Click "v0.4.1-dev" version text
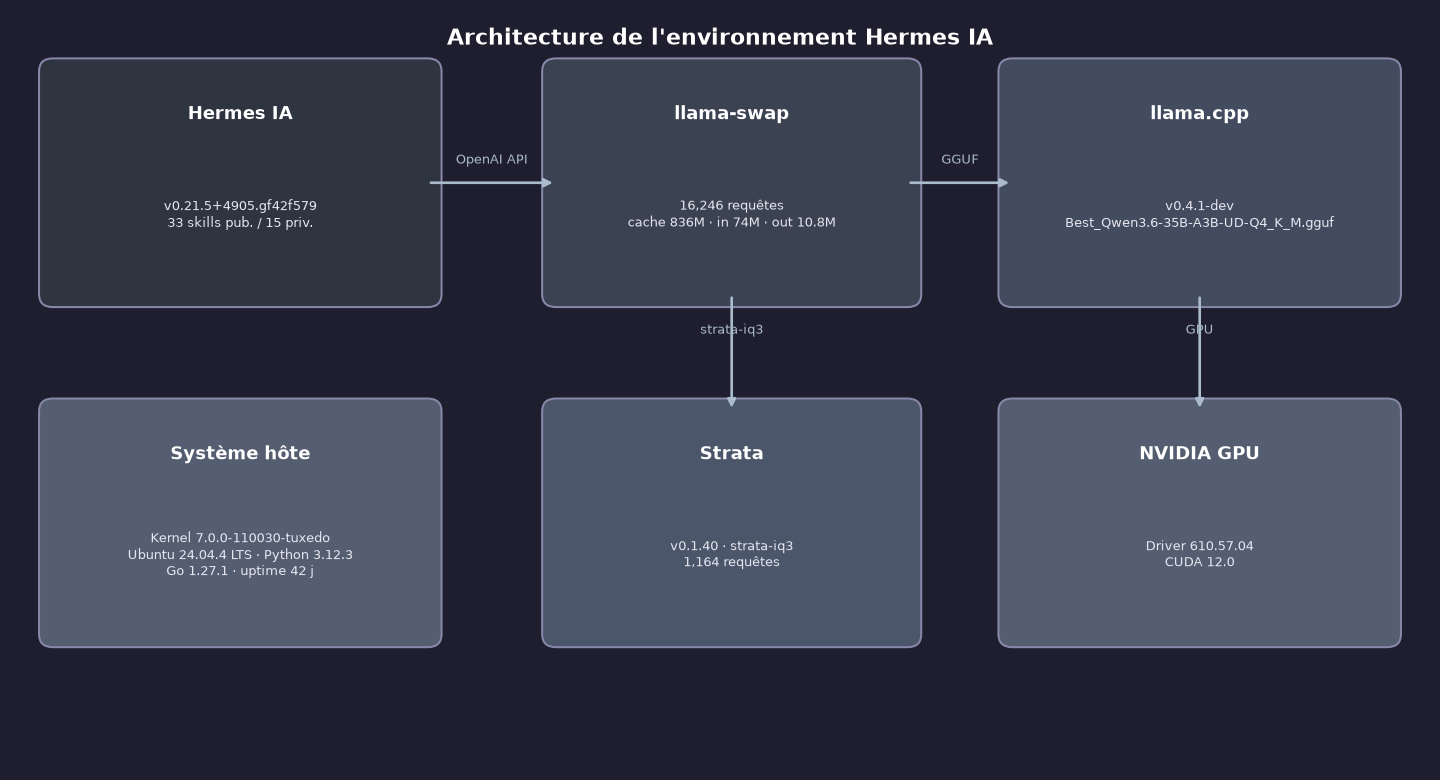 coord(1199,206)
